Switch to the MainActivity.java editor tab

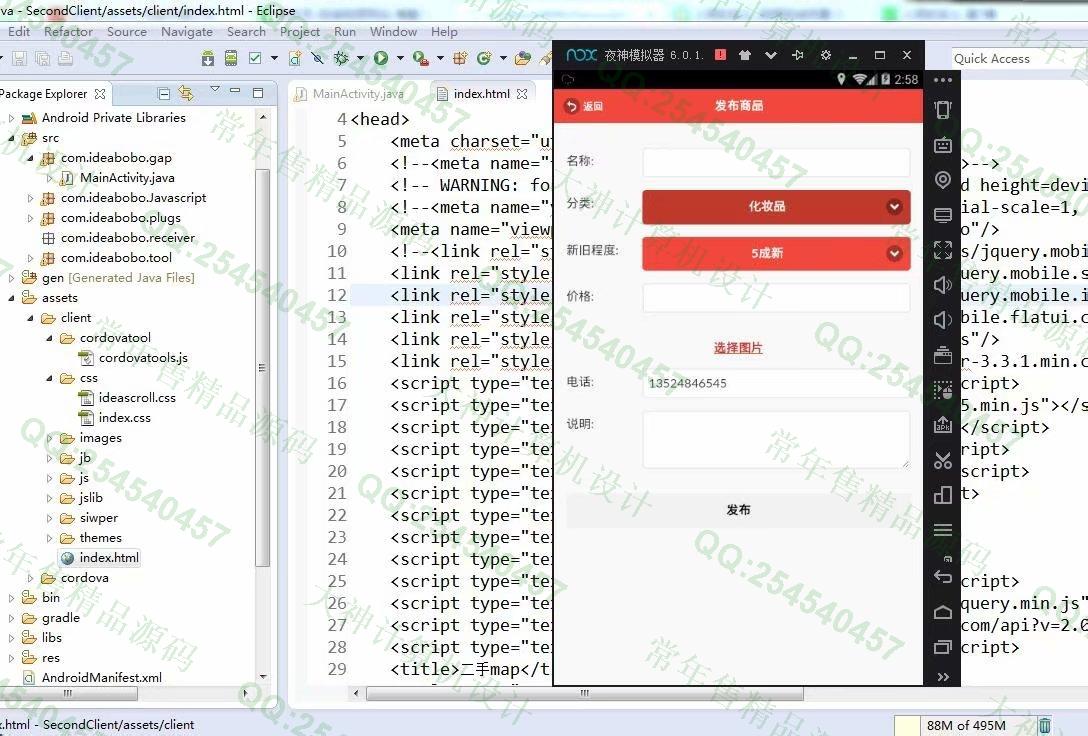tap(350, 94)
